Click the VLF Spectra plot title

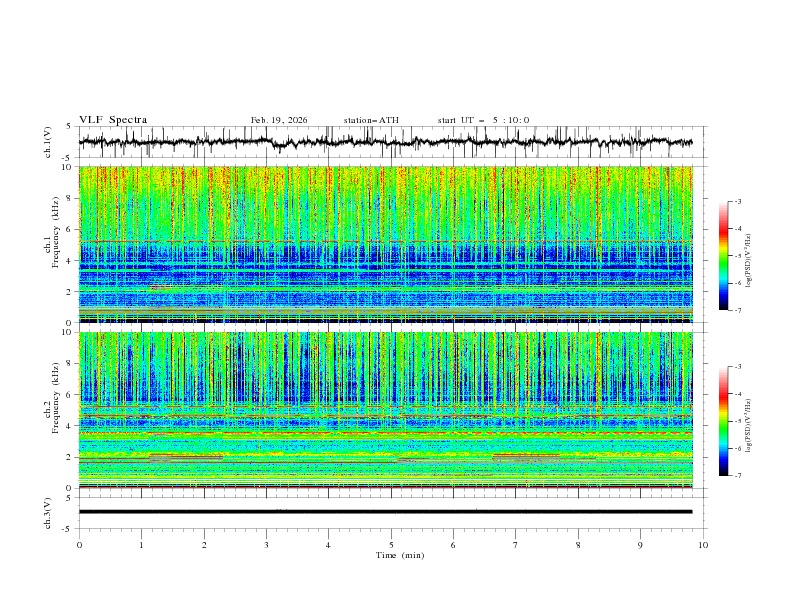113,120
